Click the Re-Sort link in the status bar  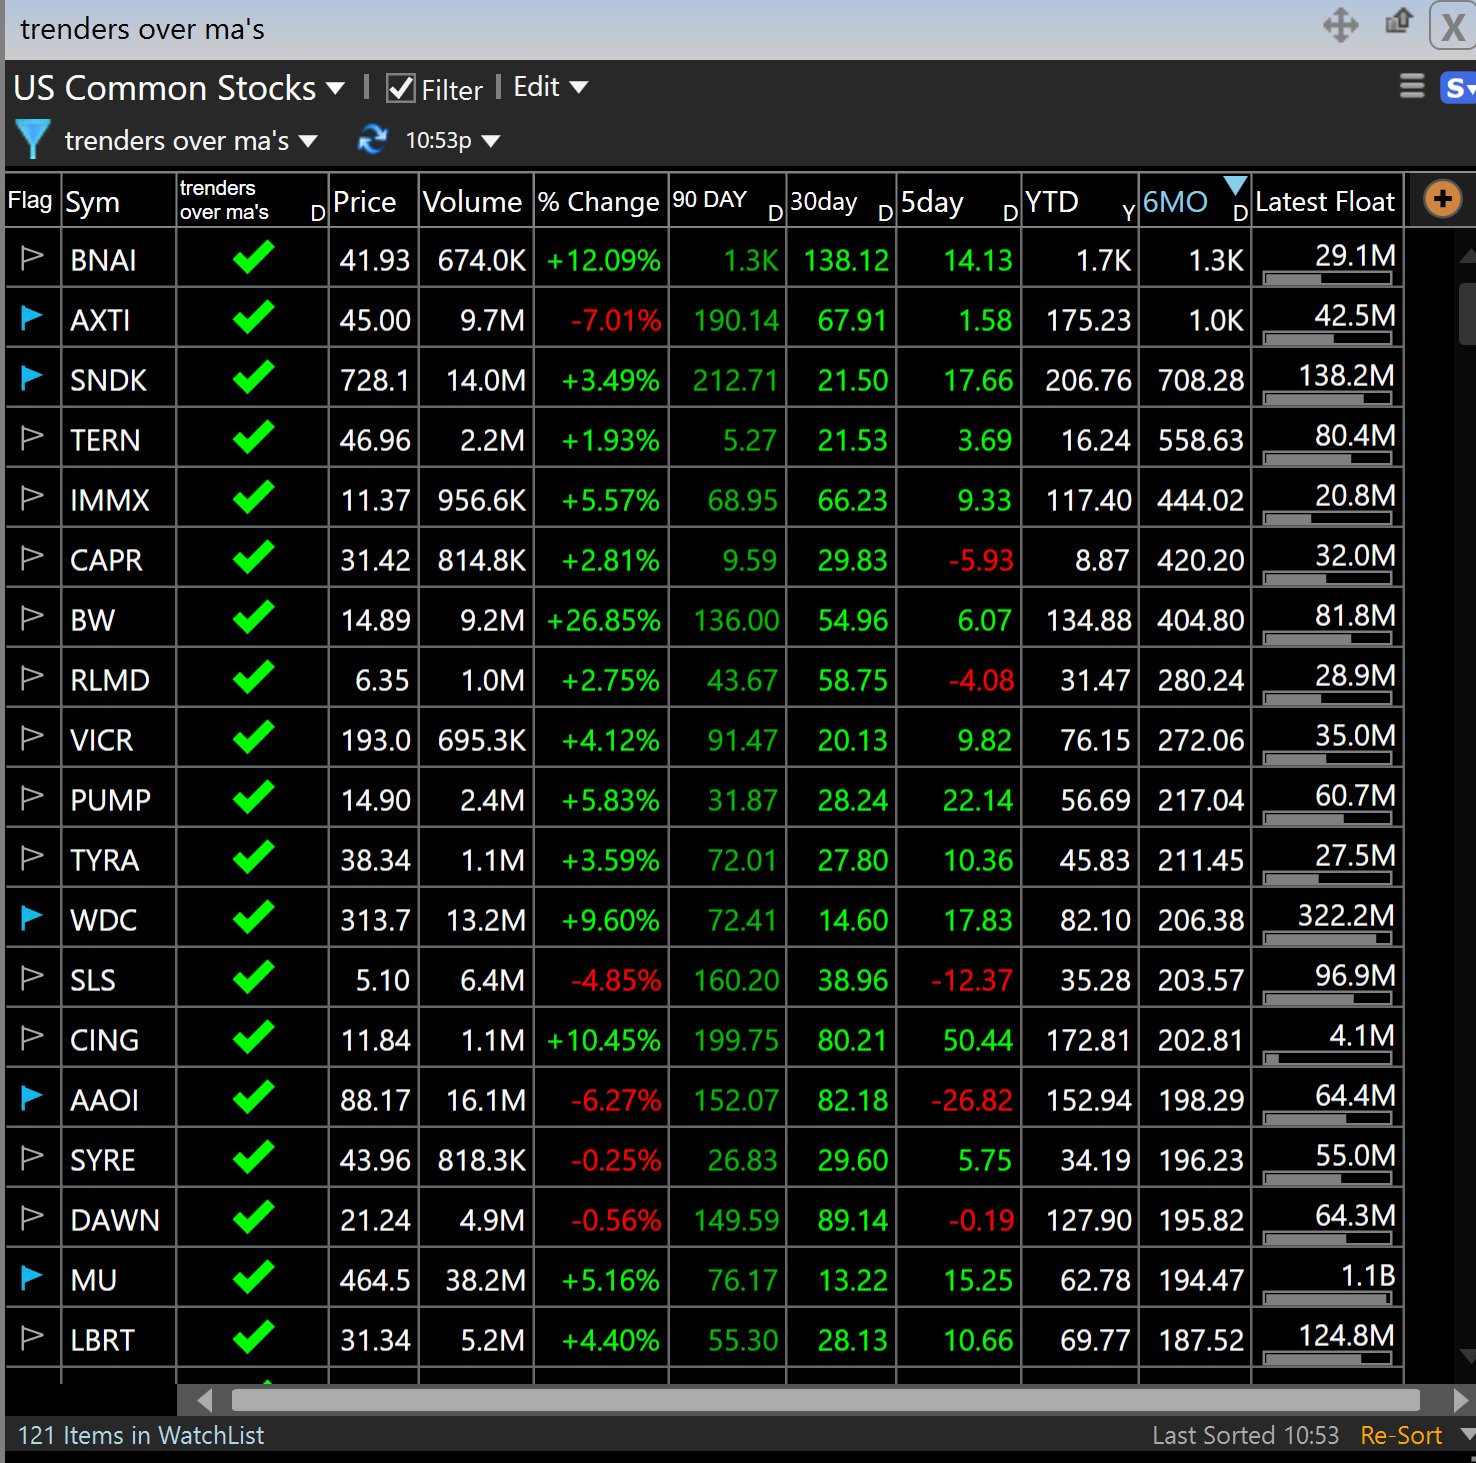tap(1401, 1434)
